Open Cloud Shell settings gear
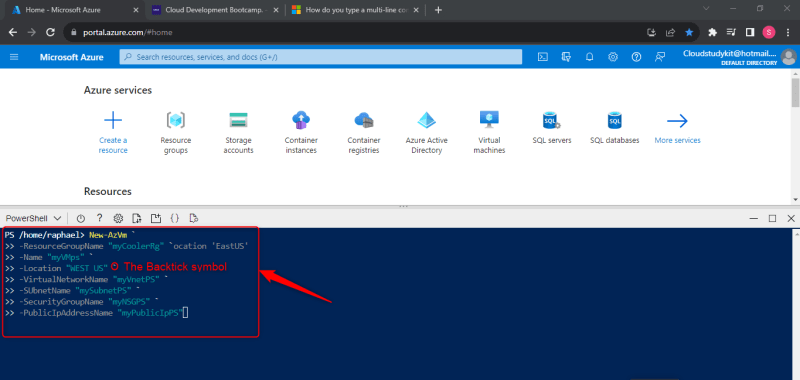This screenshot has width=800, height=380. point(118,218)
